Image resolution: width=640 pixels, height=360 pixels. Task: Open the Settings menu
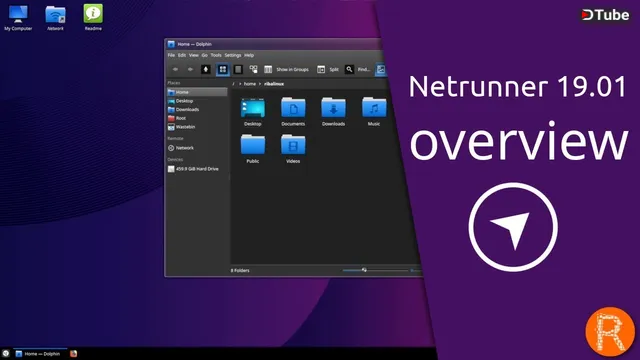(233, 55)
